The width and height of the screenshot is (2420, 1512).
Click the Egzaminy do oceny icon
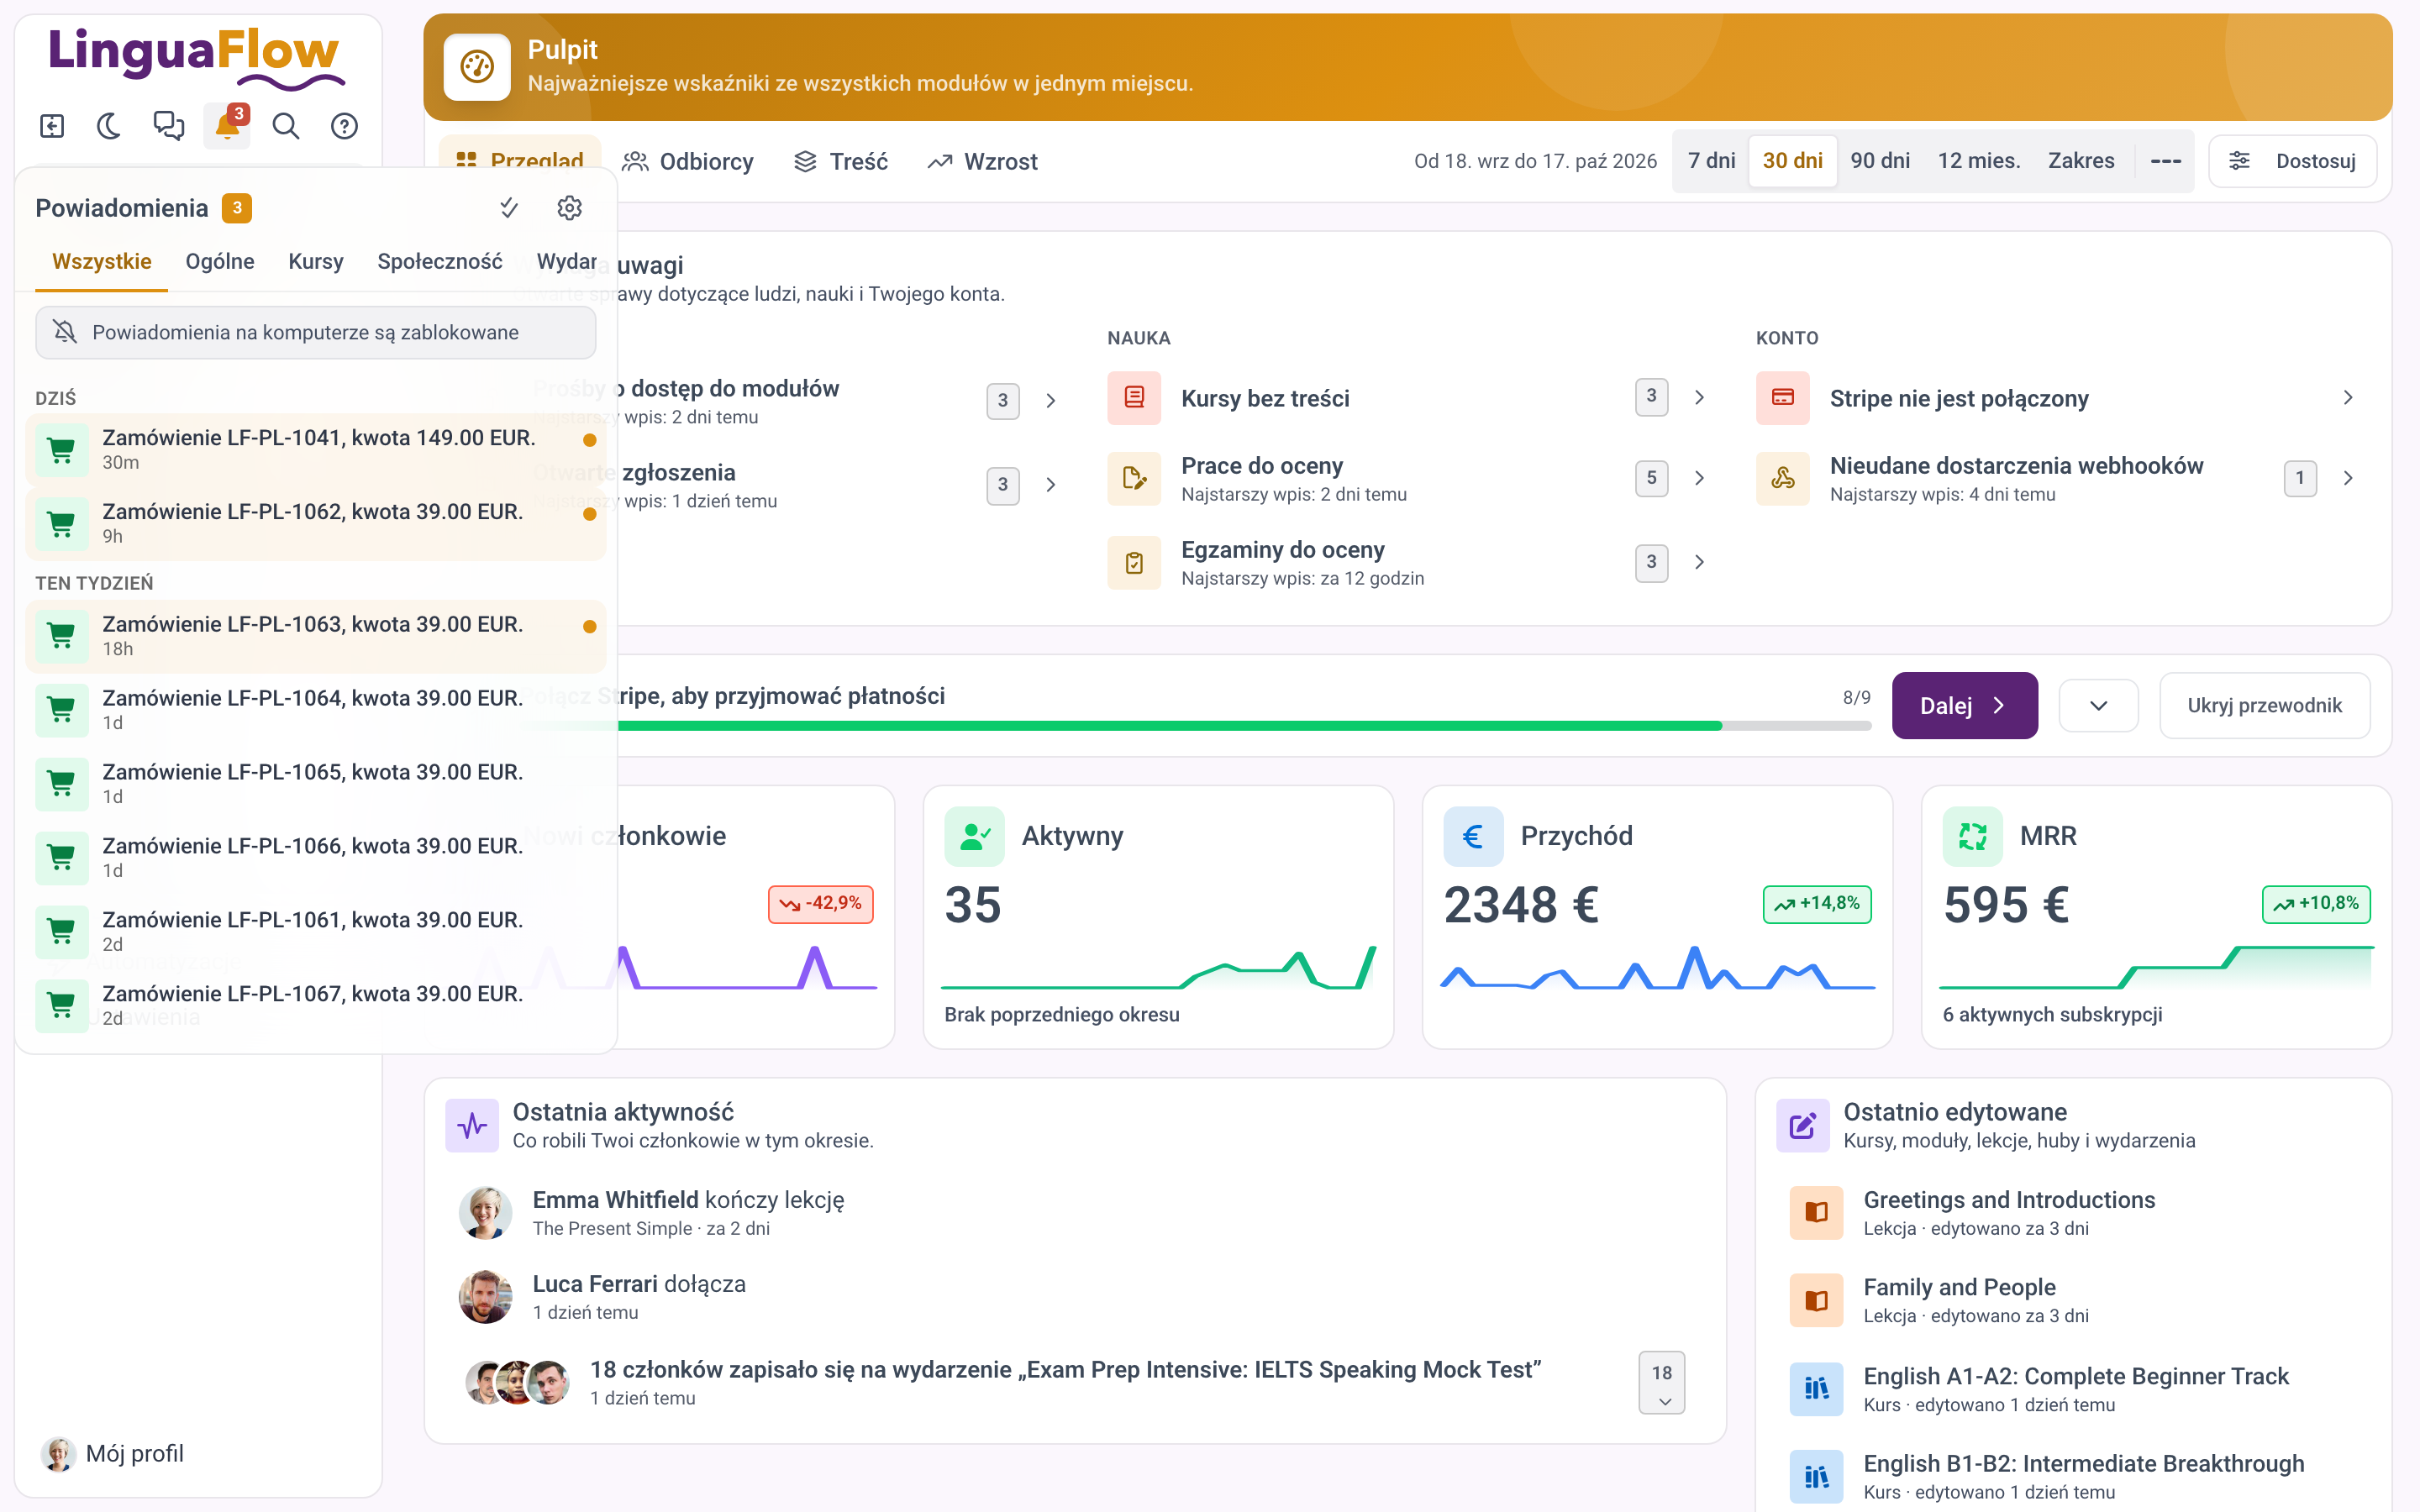click(x=1134, y=562)
